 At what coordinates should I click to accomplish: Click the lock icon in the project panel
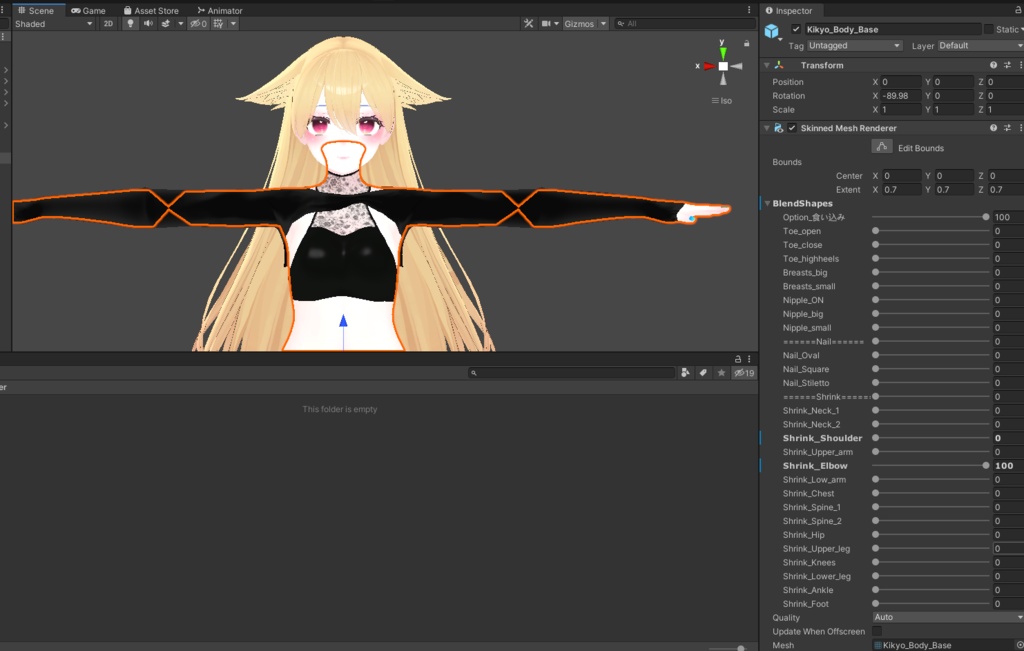tap(737, 357)
